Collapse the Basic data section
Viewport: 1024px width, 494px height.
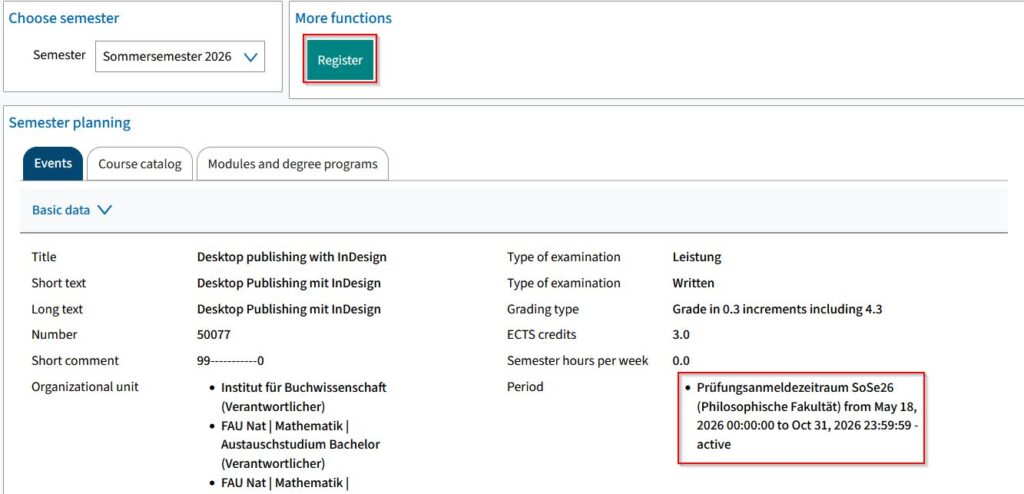[x=72, y=210]
